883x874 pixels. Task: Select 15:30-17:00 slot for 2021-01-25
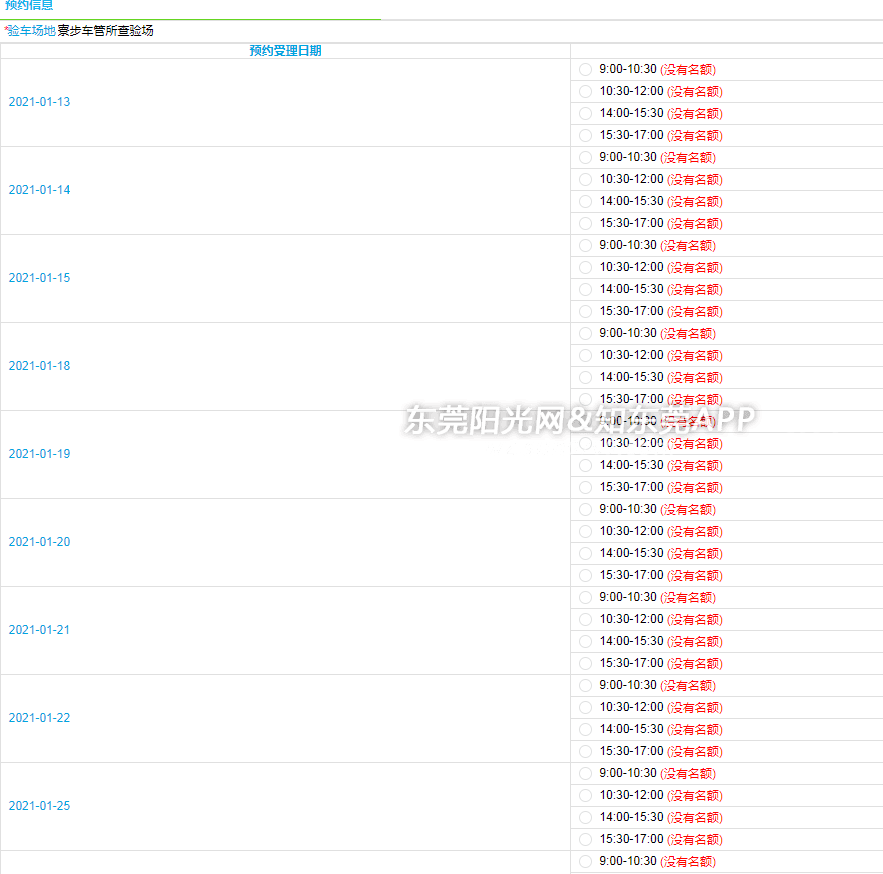click(586, 840)
